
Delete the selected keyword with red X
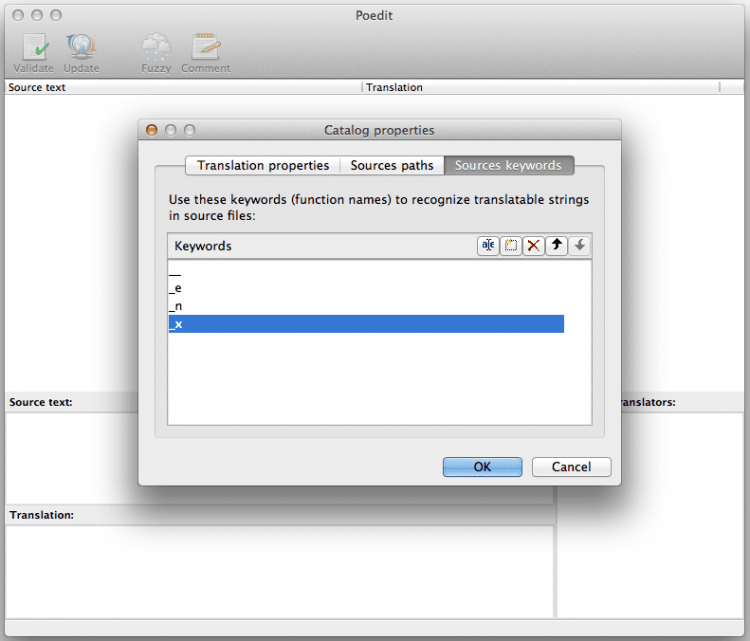[x=534, y=246]
